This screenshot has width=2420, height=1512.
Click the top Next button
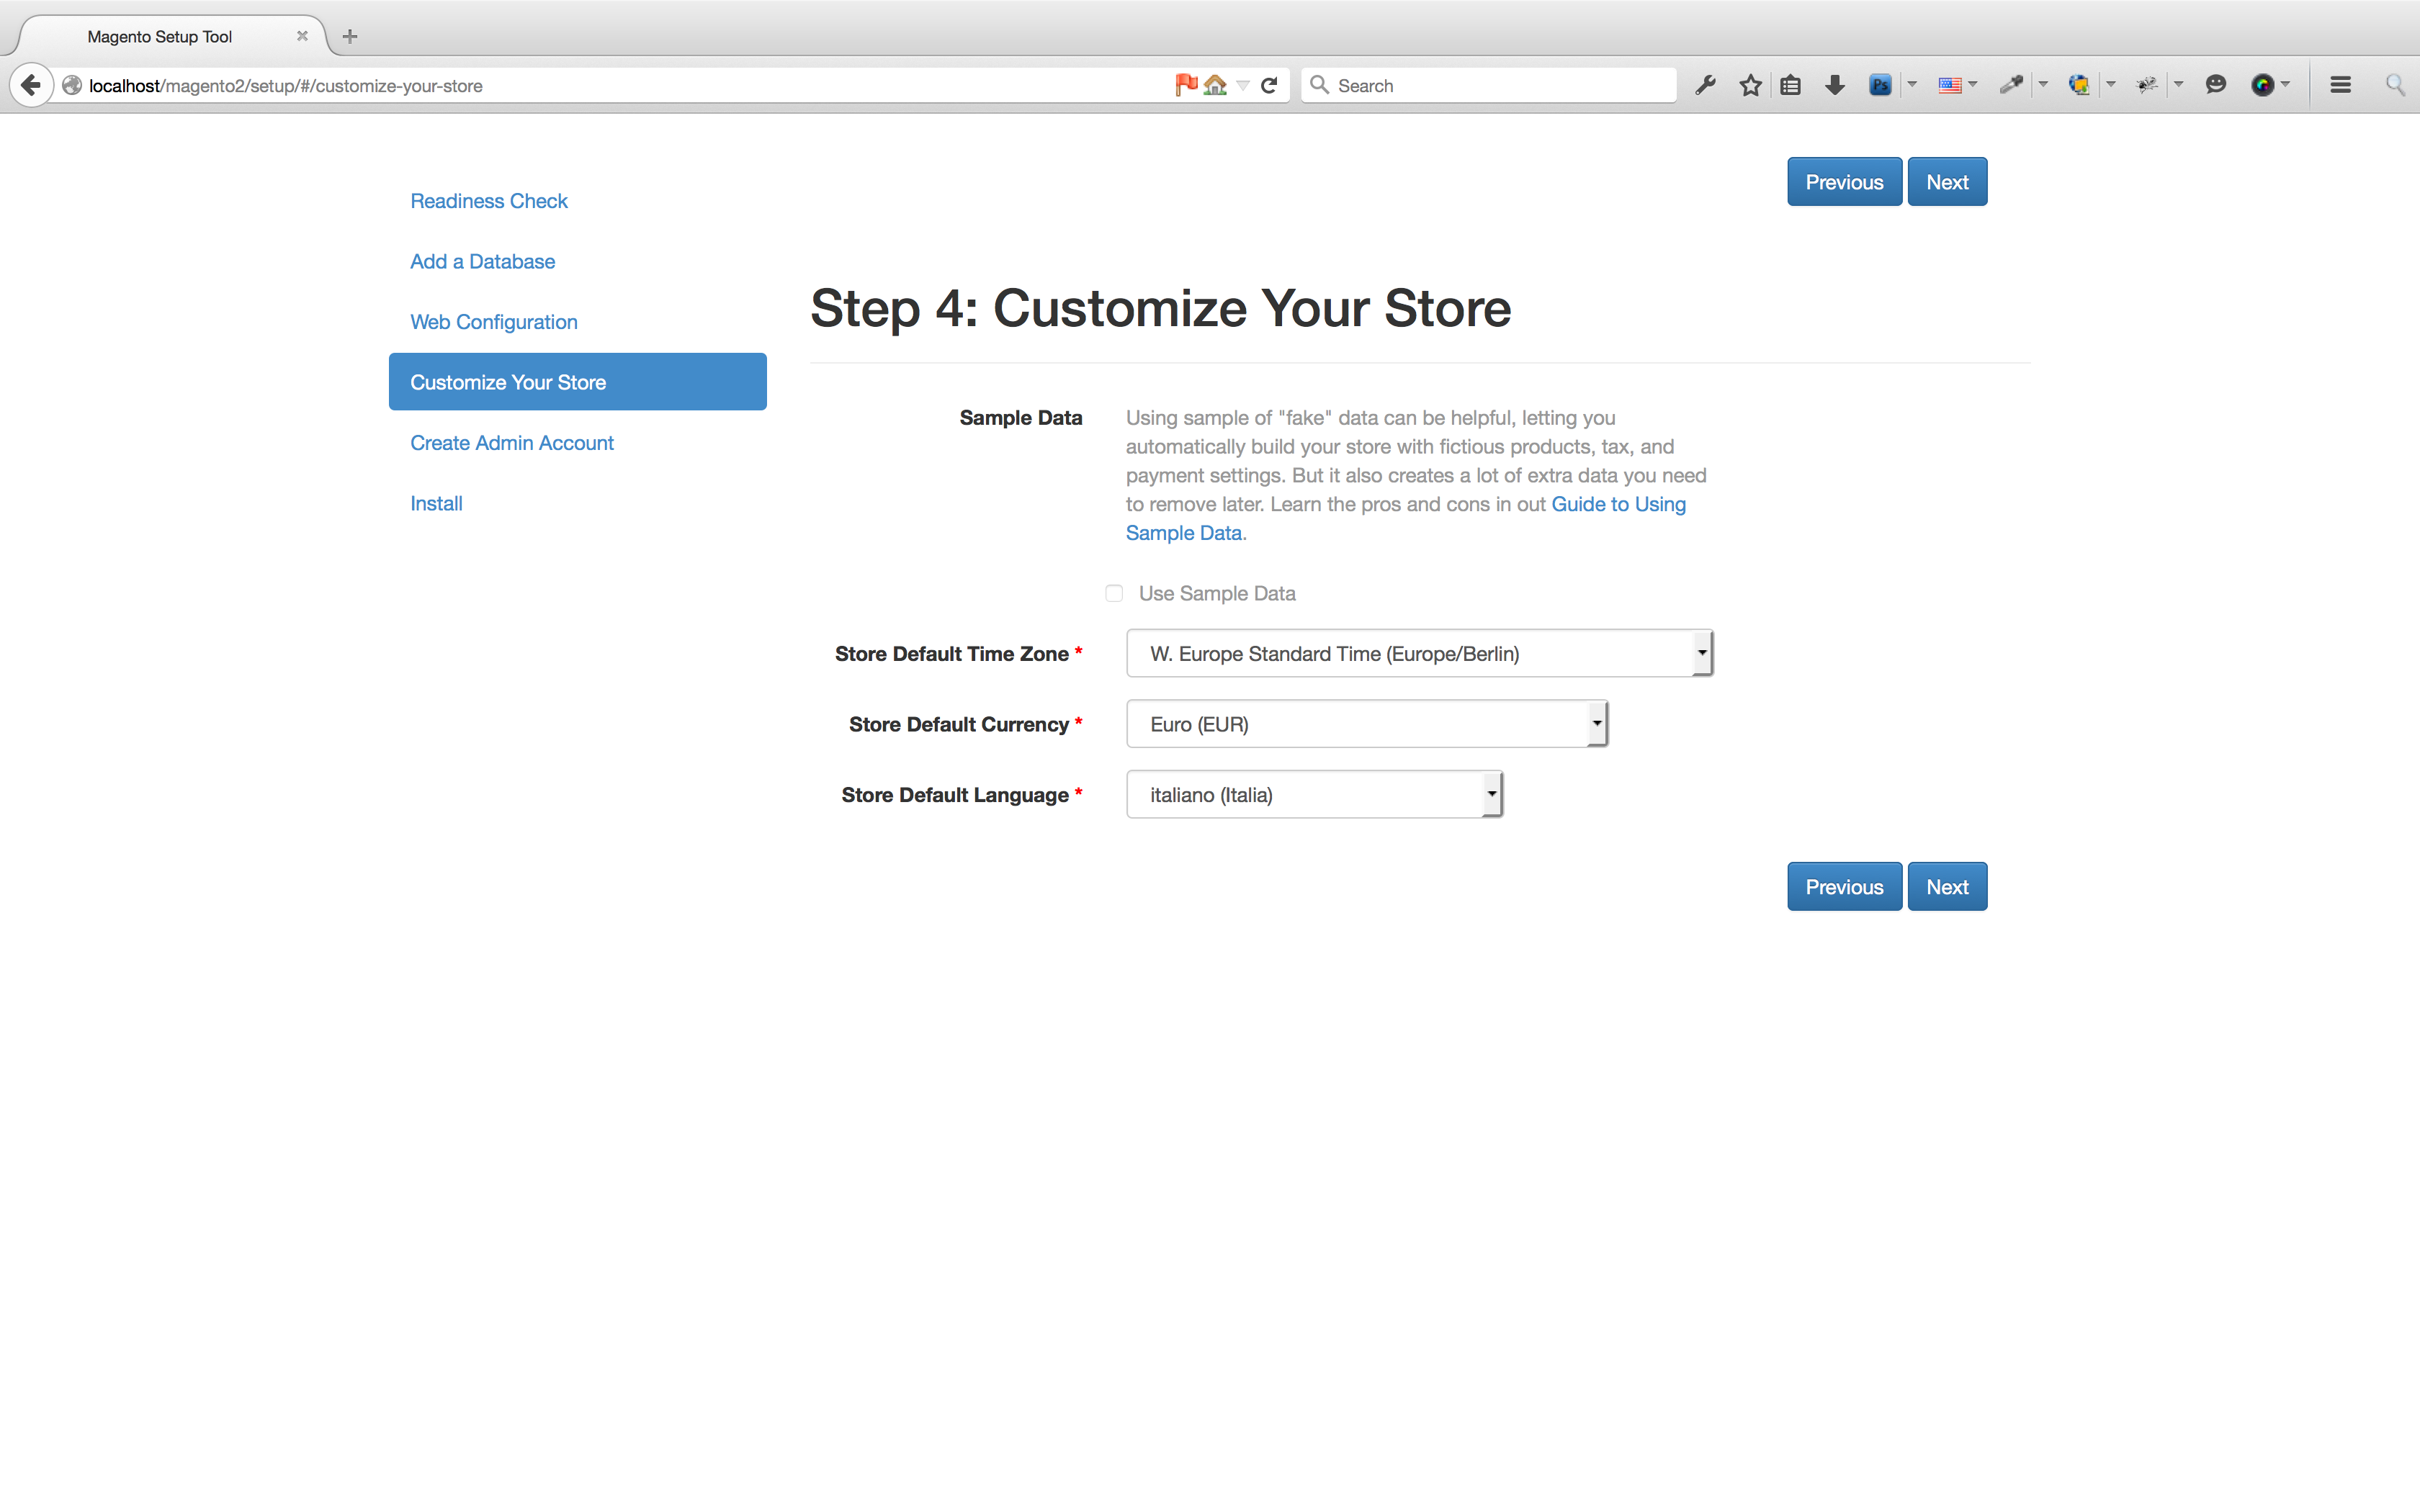(x=1946, y=182)
